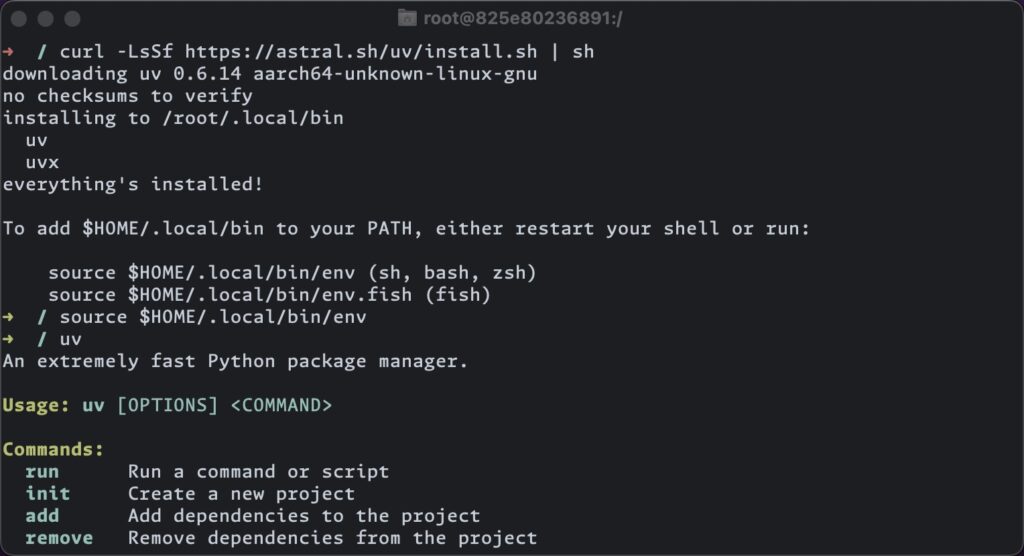Click the red prompt arrow before curl
This screenshot has width=1024, height=556.
coord(8,51)
